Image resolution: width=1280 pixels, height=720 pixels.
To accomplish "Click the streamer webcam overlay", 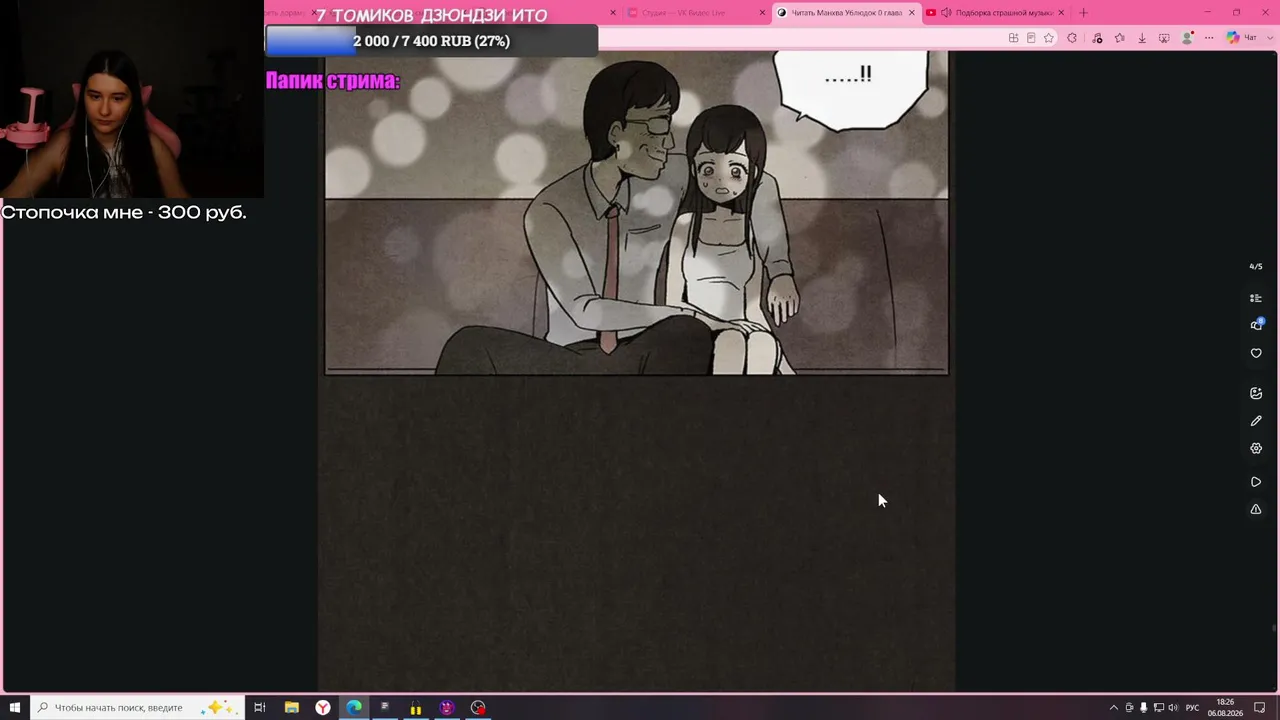I will coord(132,99).
